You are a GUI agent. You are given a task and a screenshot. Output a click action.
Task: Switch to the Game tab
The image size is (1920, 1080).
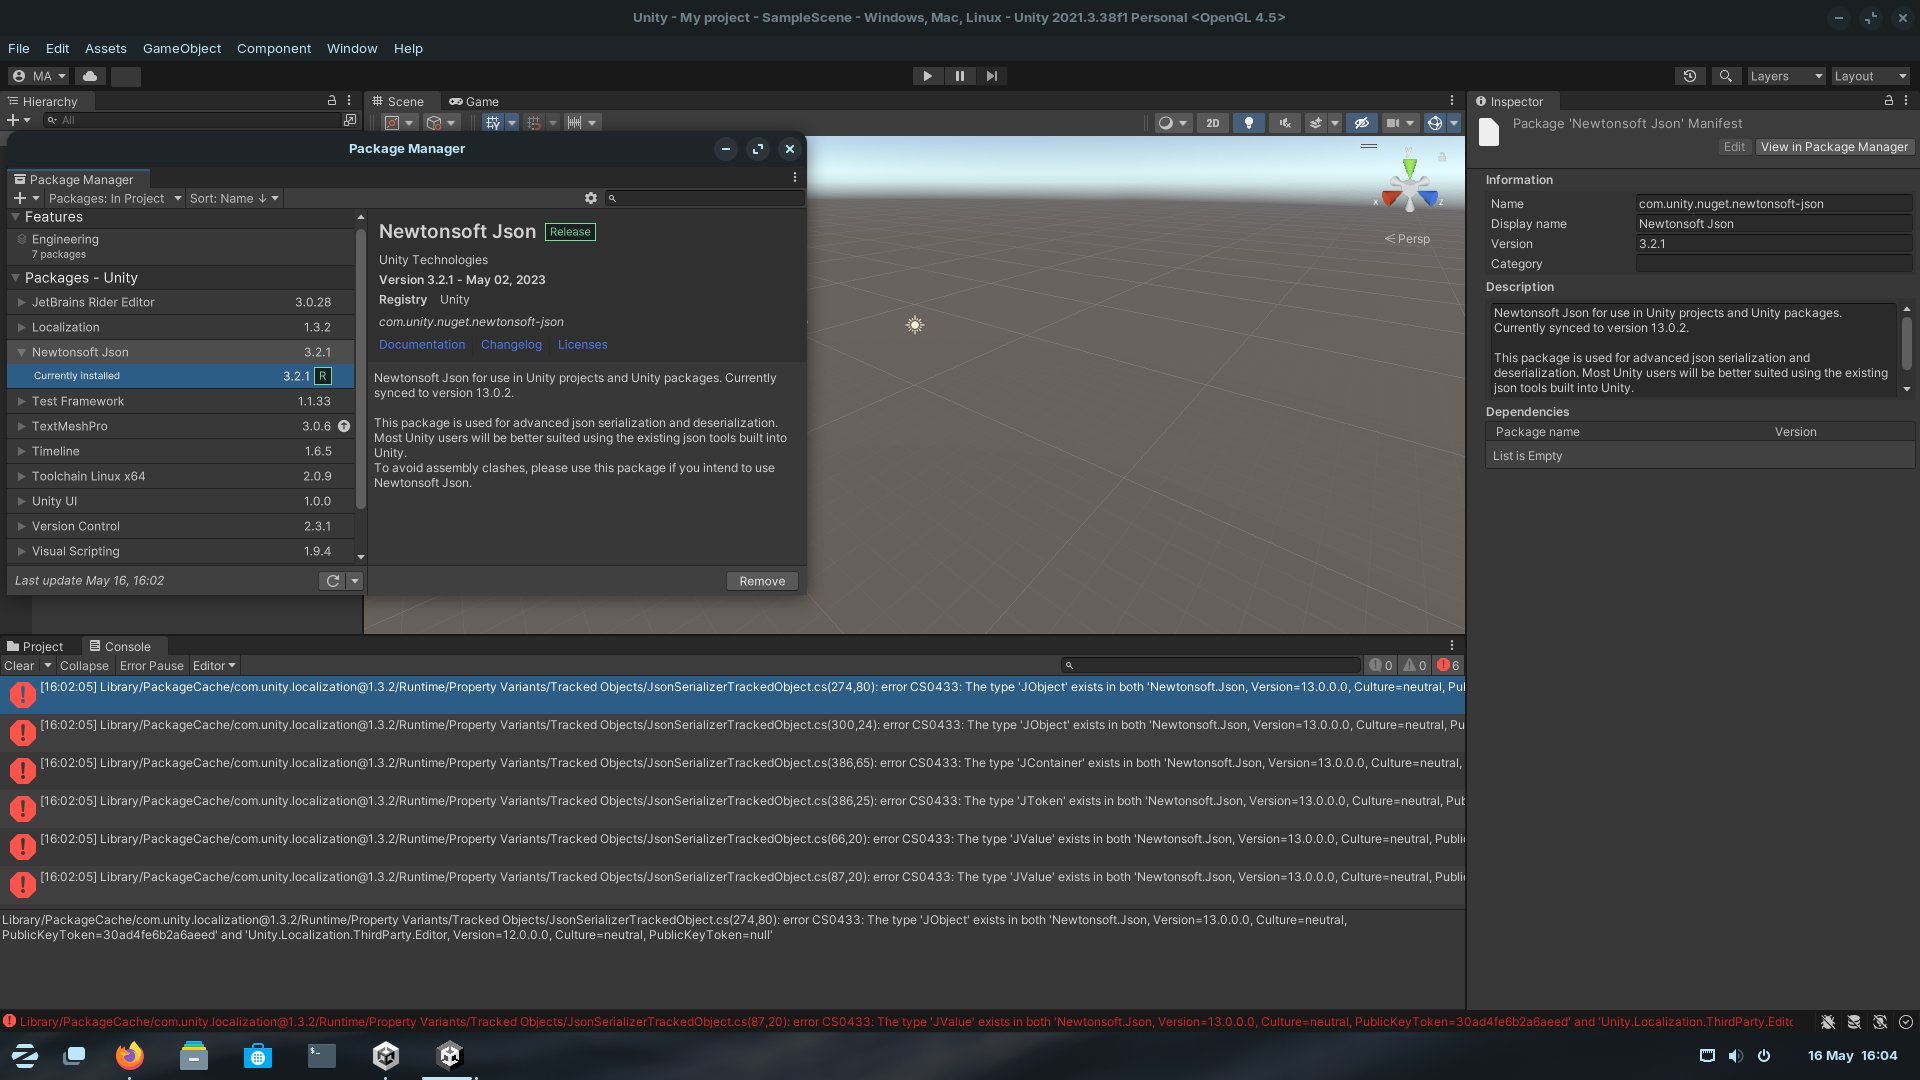(473, 101)
